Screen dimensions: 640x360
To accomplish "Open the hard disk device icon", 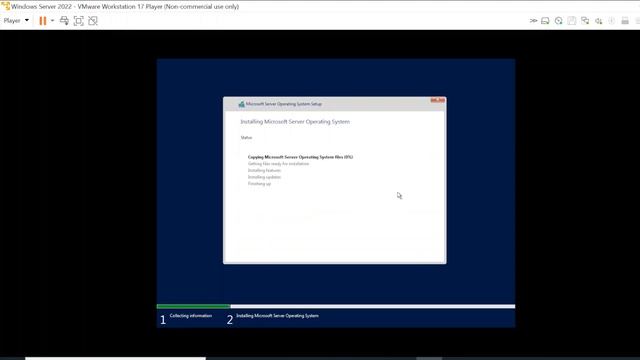I will [545, 21].
